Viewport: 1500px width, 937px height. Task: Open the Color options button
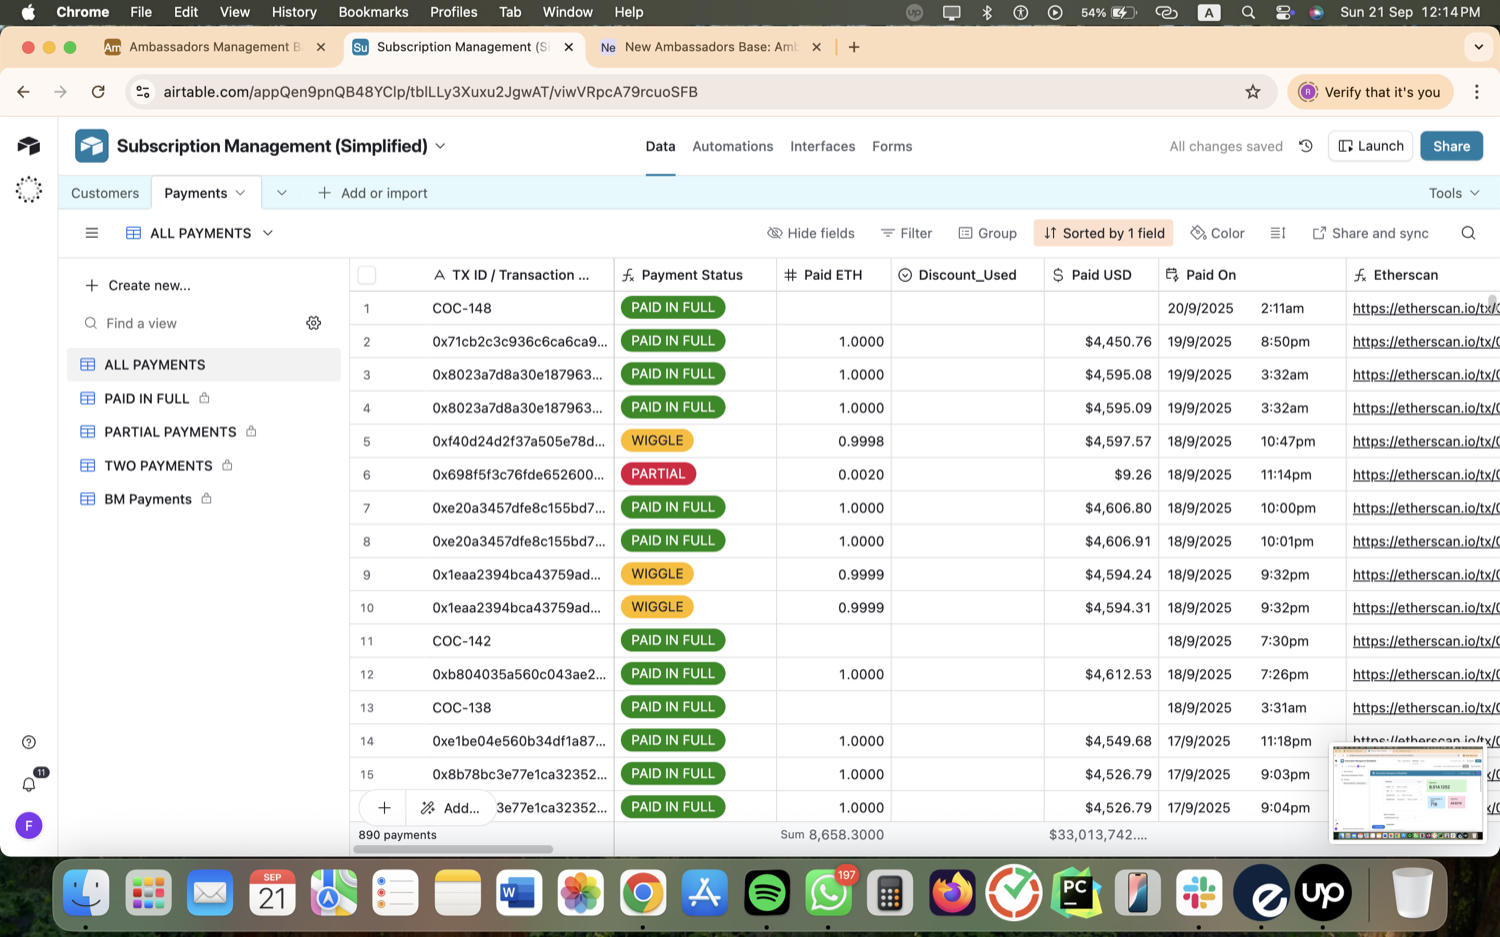tap(1217, 233)
